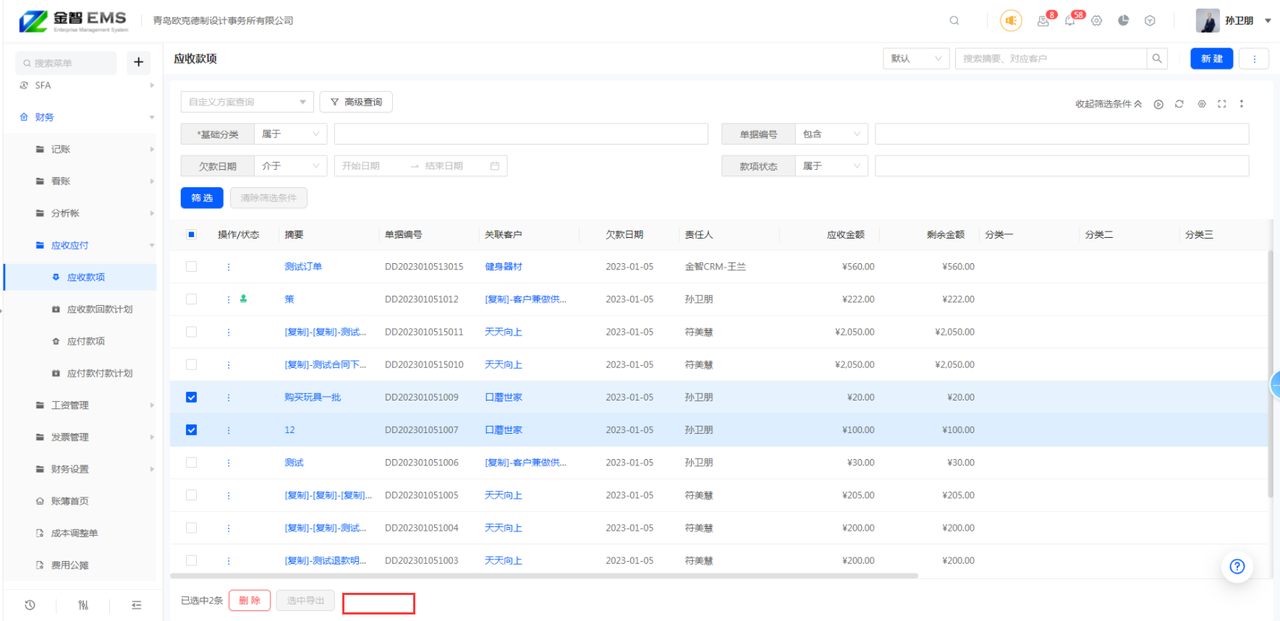Collapse the sidebar with the indent icon
Viewport: 1280px width, 621px height.
136,605
